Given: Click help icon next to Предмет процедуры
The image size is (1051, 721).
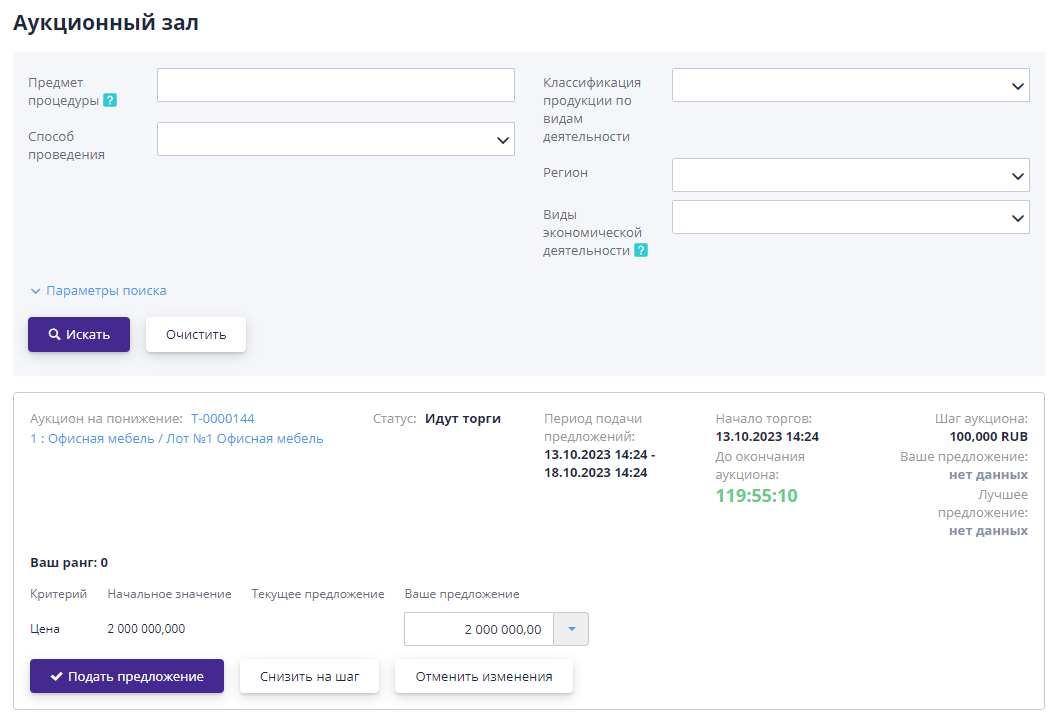Looking at the screenshot, I should 110,100.
